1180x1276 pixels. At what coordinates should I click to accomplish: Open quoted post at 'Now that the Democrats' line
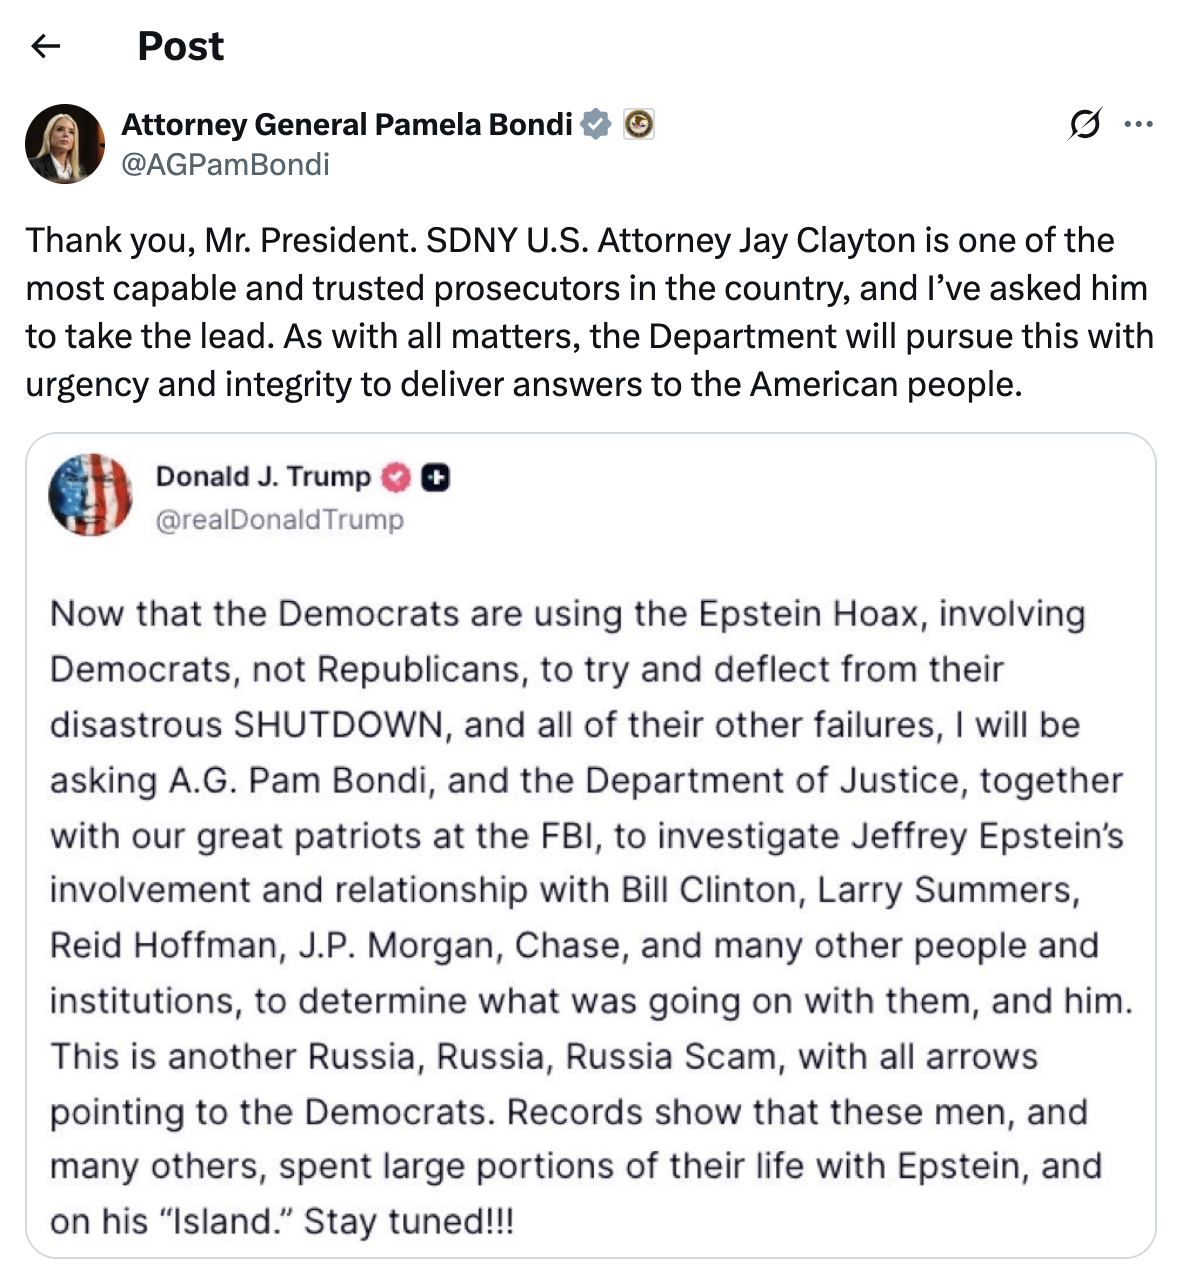click(x=566, y=613)
